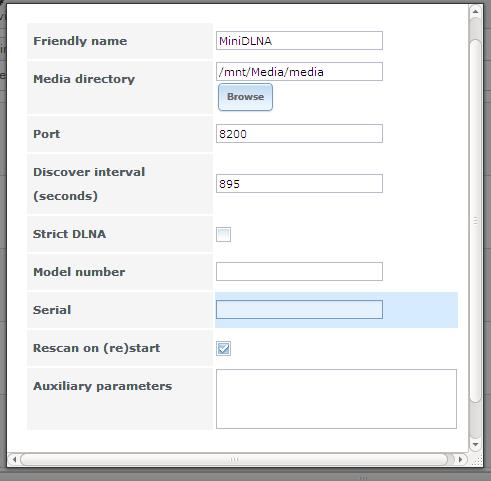This screenshot has width=491, height=481.
Task: Click the Discover interval field showing 895
Action: (x=299, y=184)
